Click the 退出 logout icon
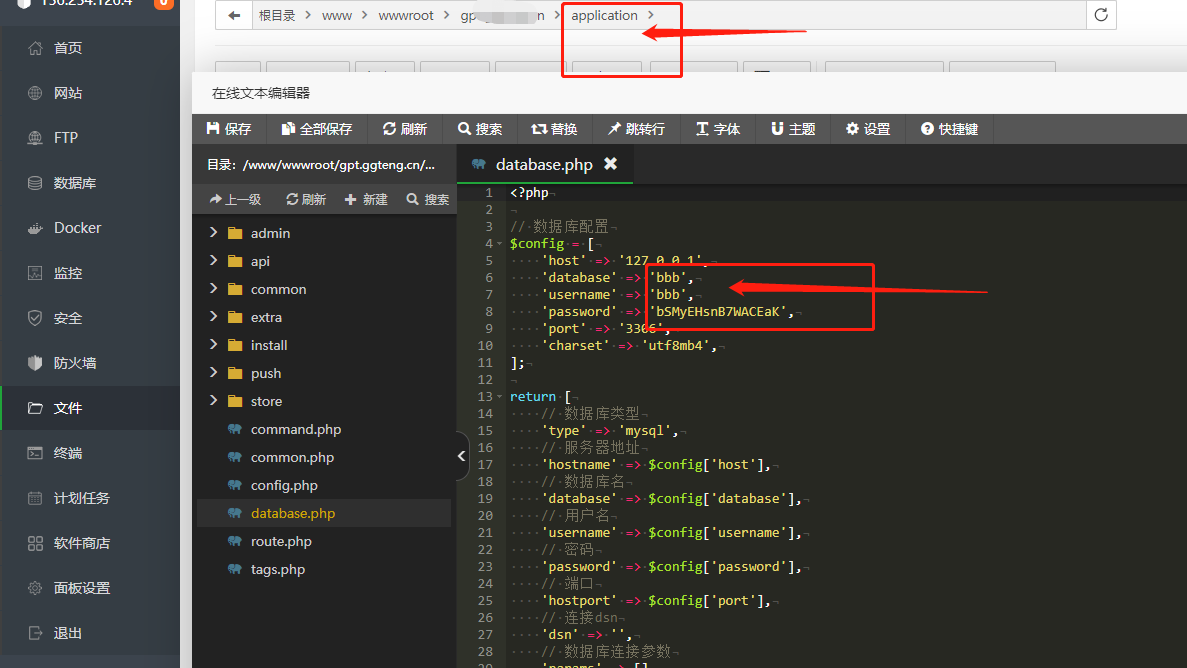 pyautogui.click(x=35, y=633)
